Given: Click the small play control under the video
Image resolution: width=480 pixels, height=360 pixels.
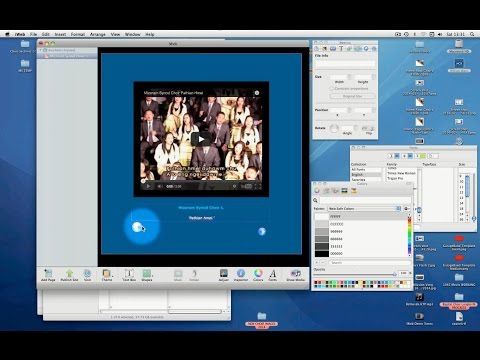Looking at the screenshot, I should (148, 186).
